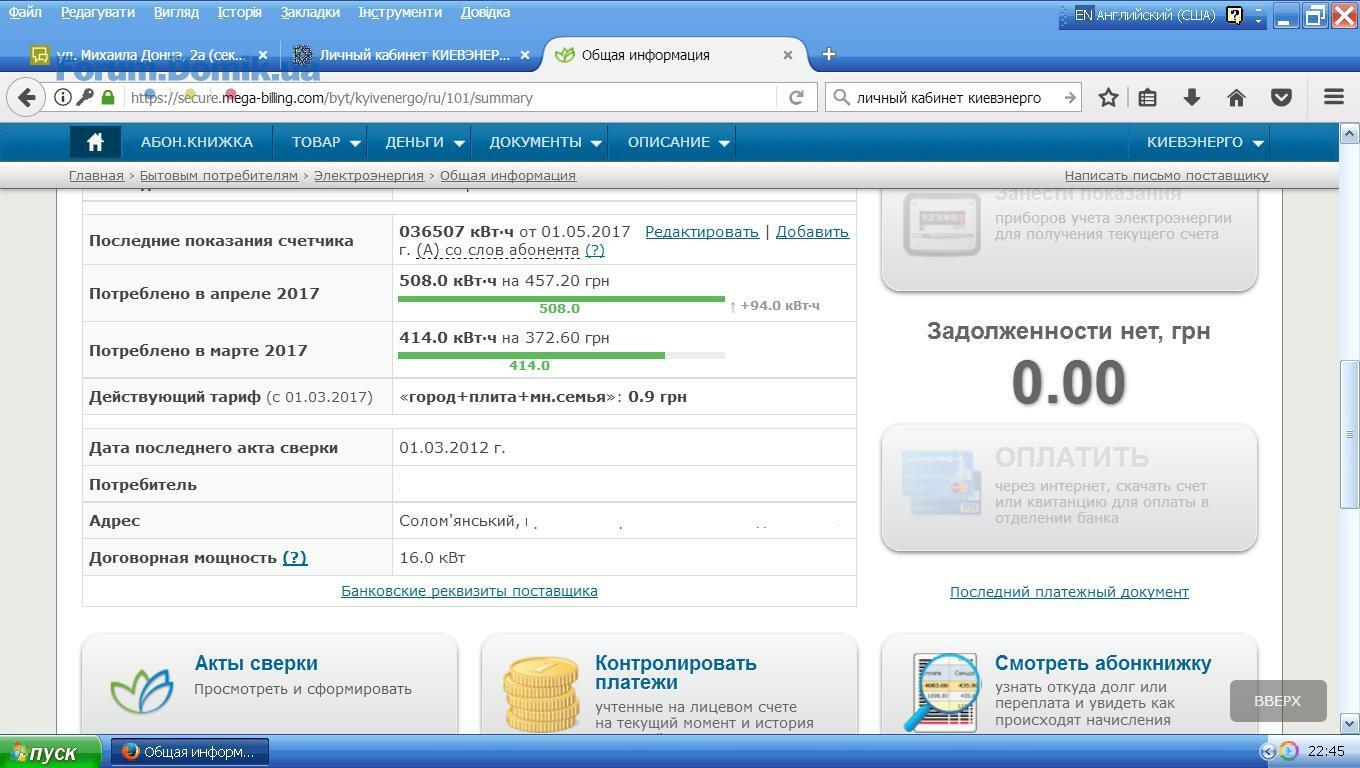Click the ВВЕРХ scroll-to-top button
The height and width of the screenshot is (768, 1360).
coord(1278,701)
